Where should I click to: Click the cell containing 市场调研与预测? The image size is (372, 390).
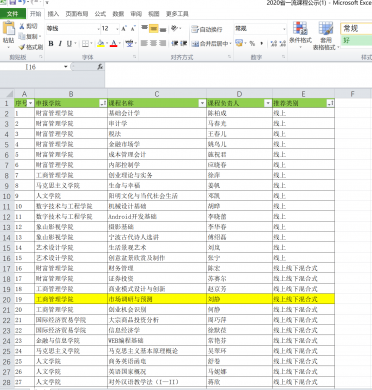click(x=157, y=299)
